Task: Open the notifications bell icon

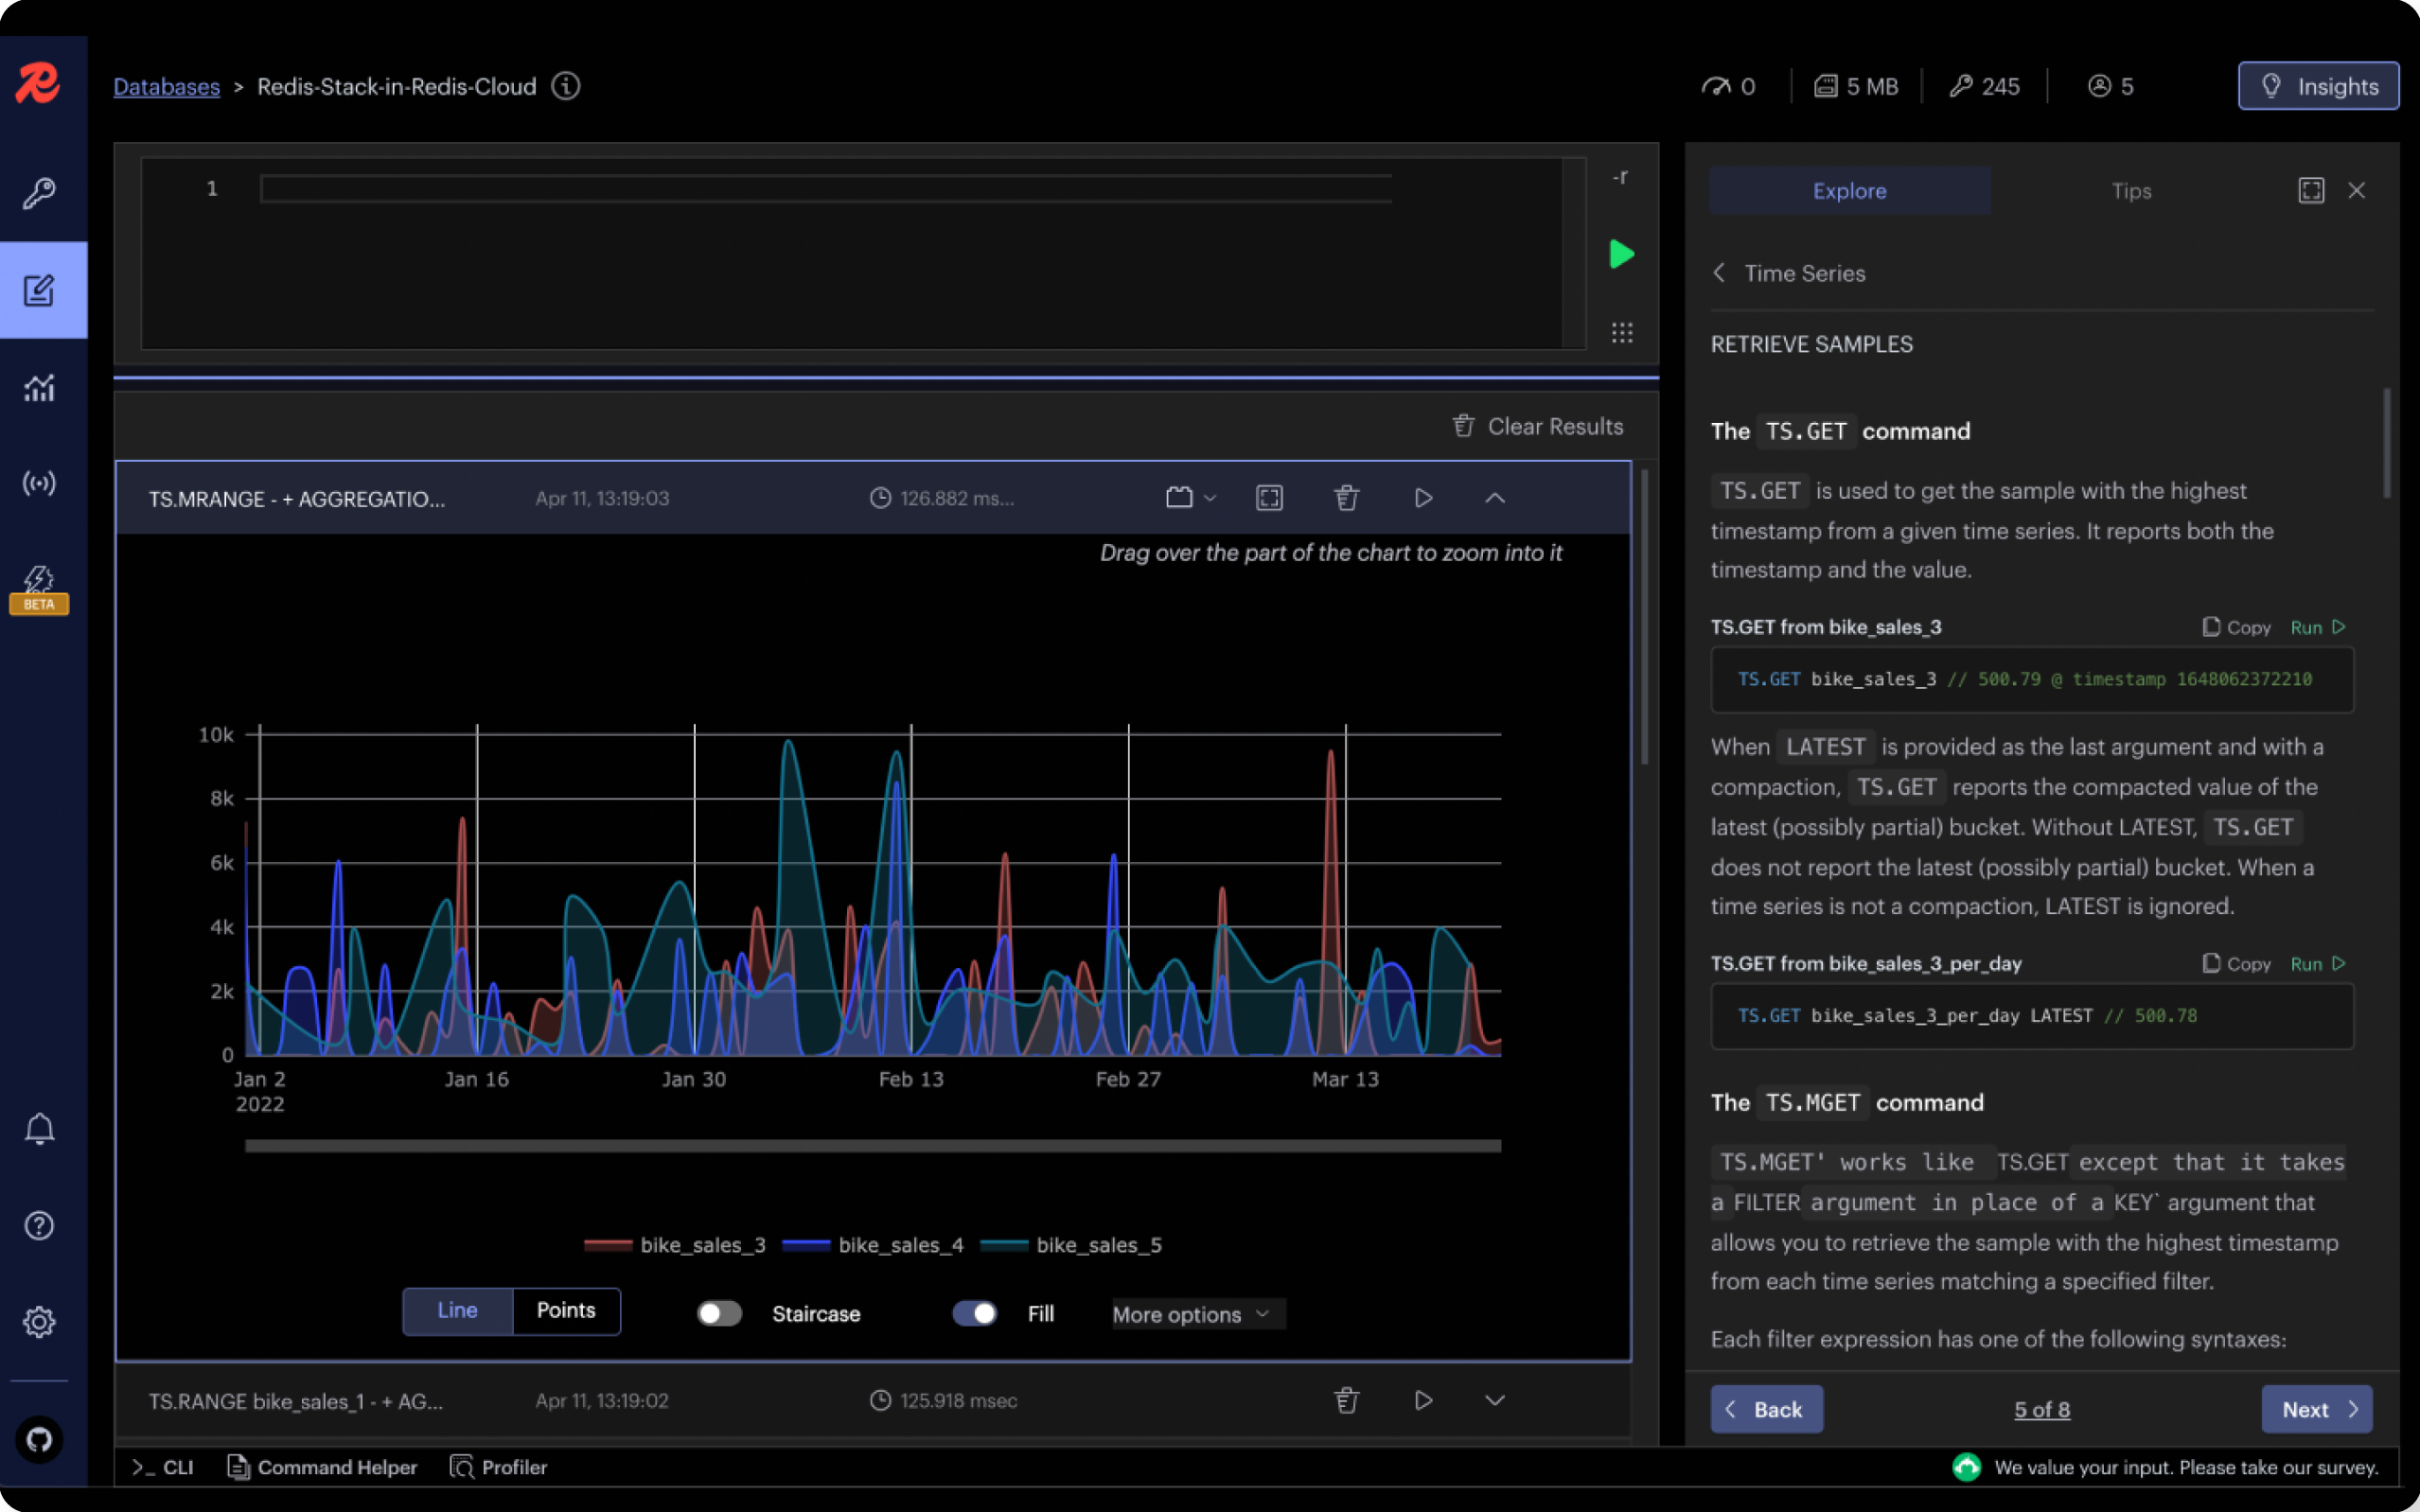Action: click(39, 1129)
